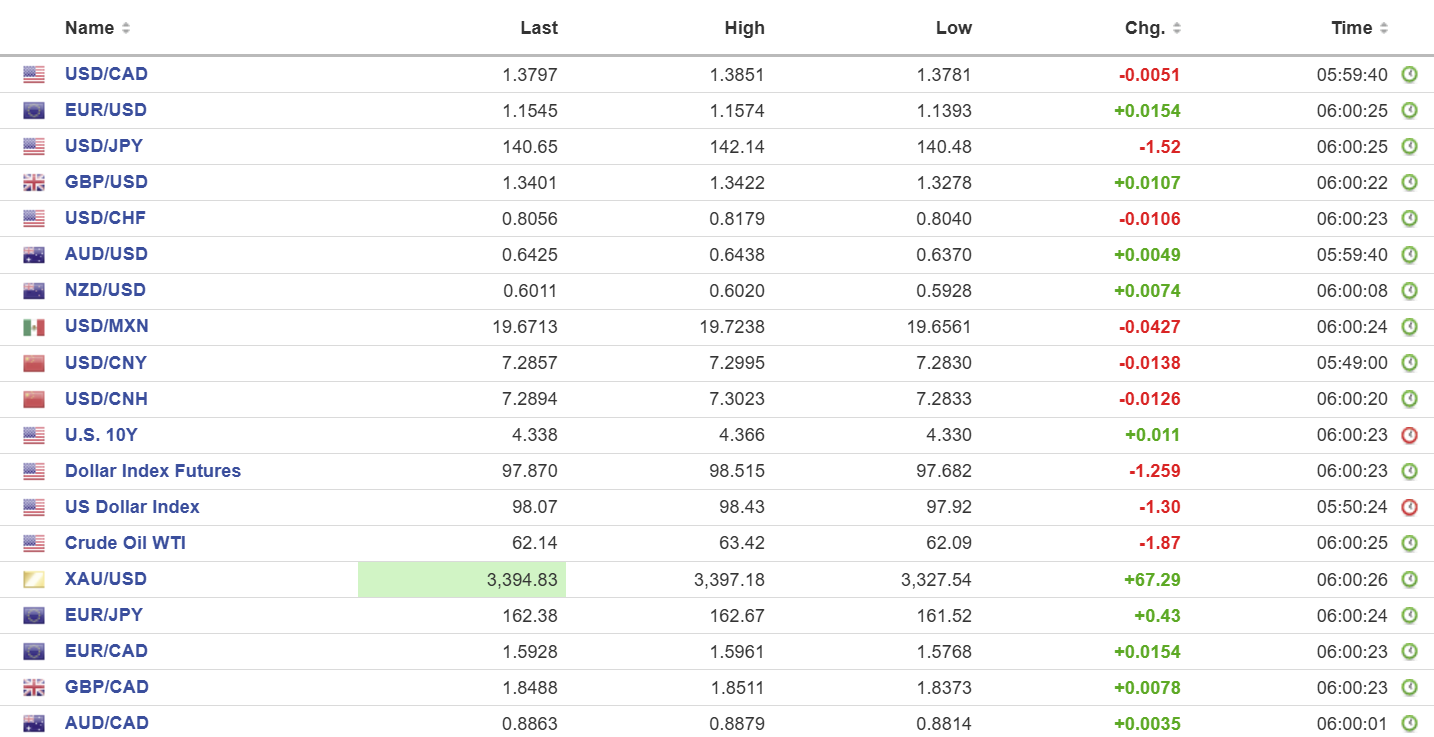Click the Australia flag icon beside AUD/CAD
The width and height of the screenshot is (1434, 737).
click(34, 724)
